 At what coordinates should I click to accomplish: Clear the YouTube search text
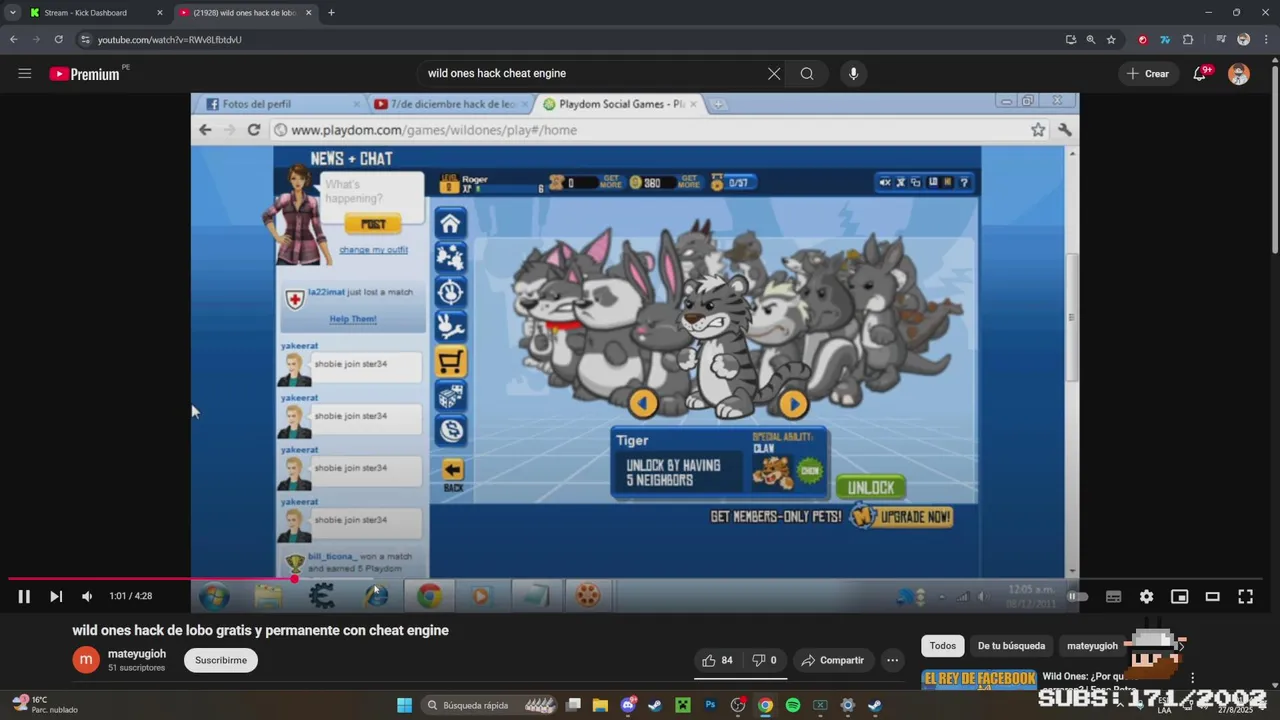point(774,73)
